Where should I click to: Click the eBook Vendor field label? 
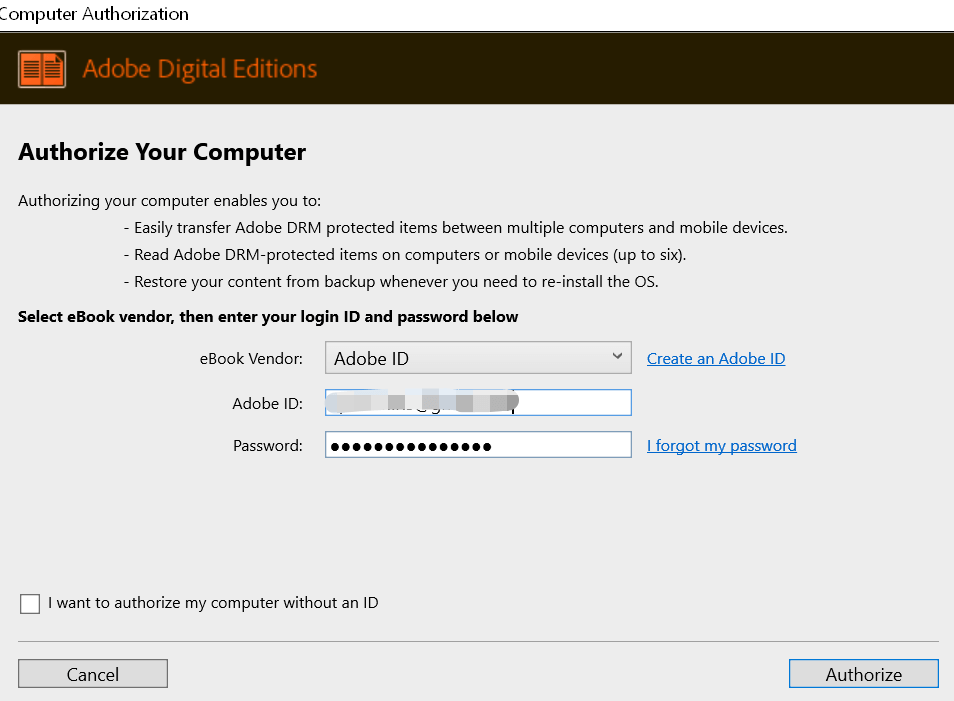251,358
